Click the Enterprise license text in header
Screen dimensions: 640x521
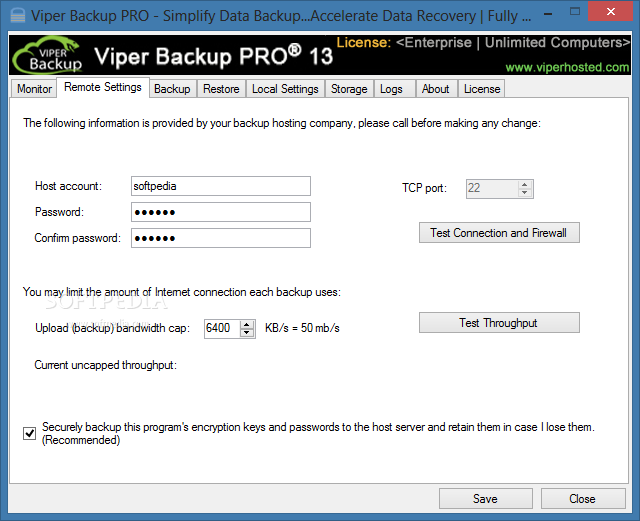click(513, 42)
